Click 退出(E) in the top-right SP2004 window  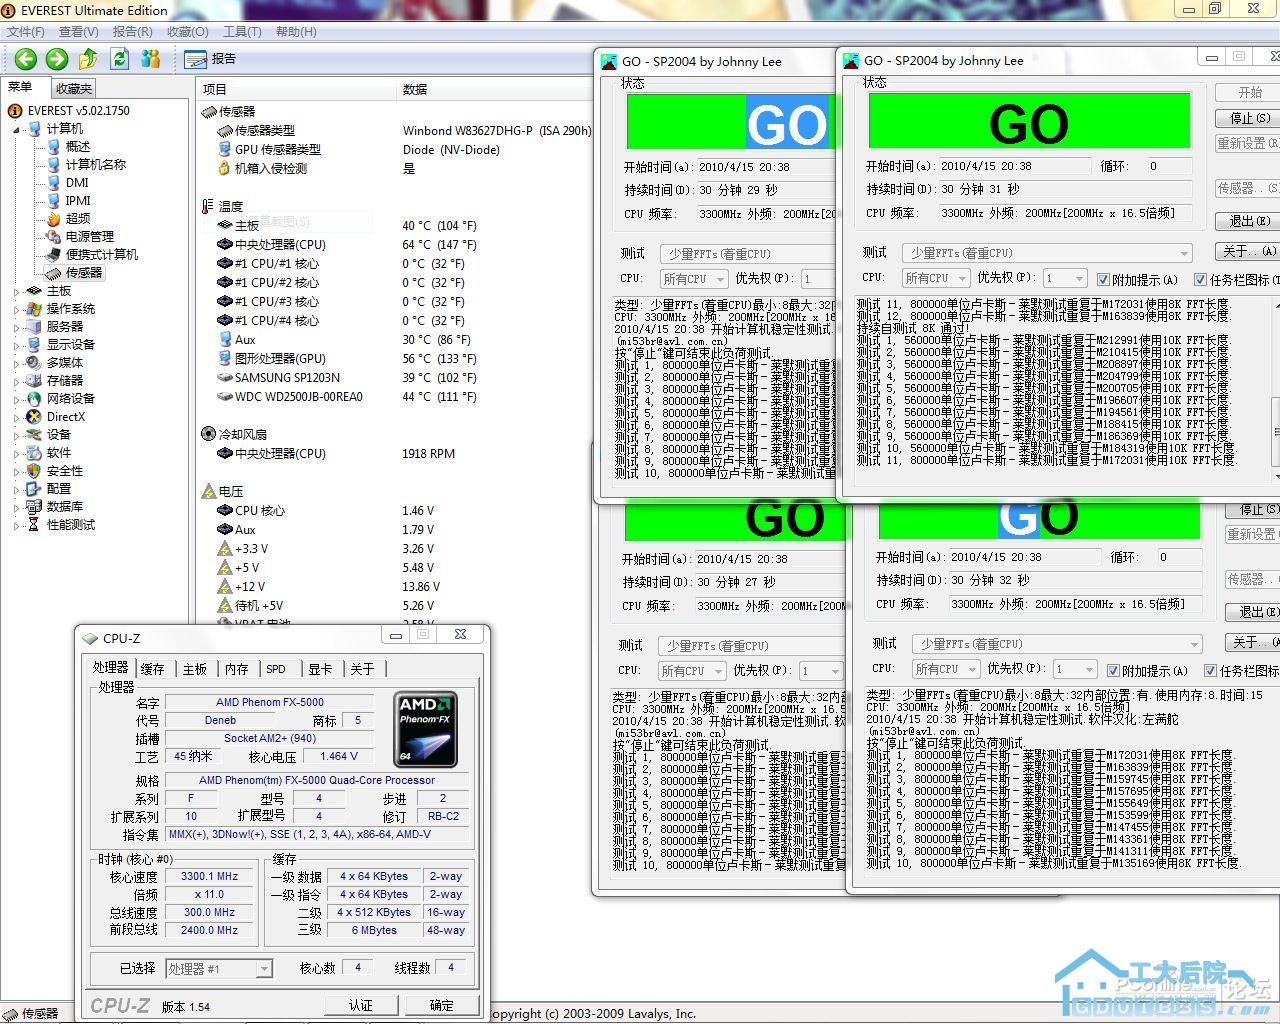pyautogui.click(x=1250, y=221)
